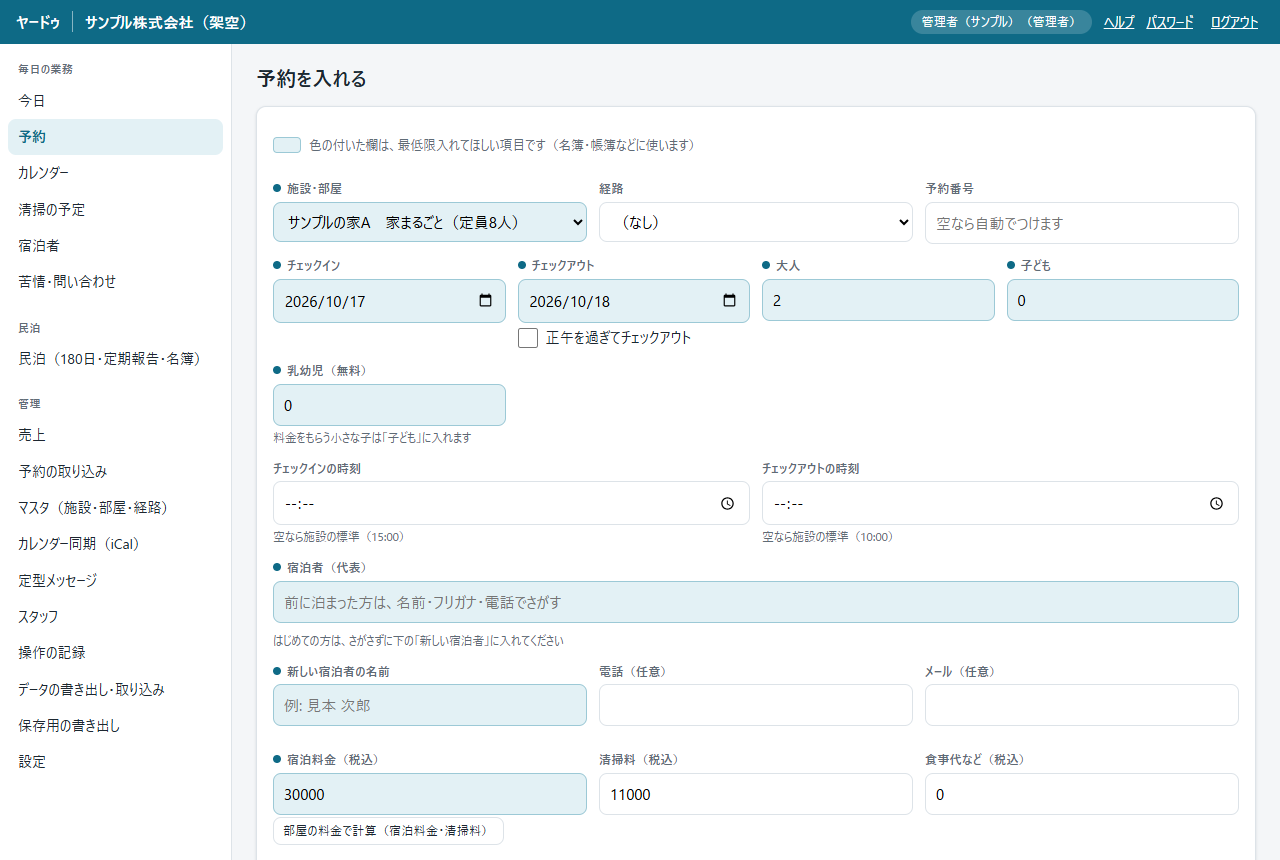The height and width of the screenshot is (860, 1280).
Task: Click the 子ども count field
Action: click(1123, 300)
